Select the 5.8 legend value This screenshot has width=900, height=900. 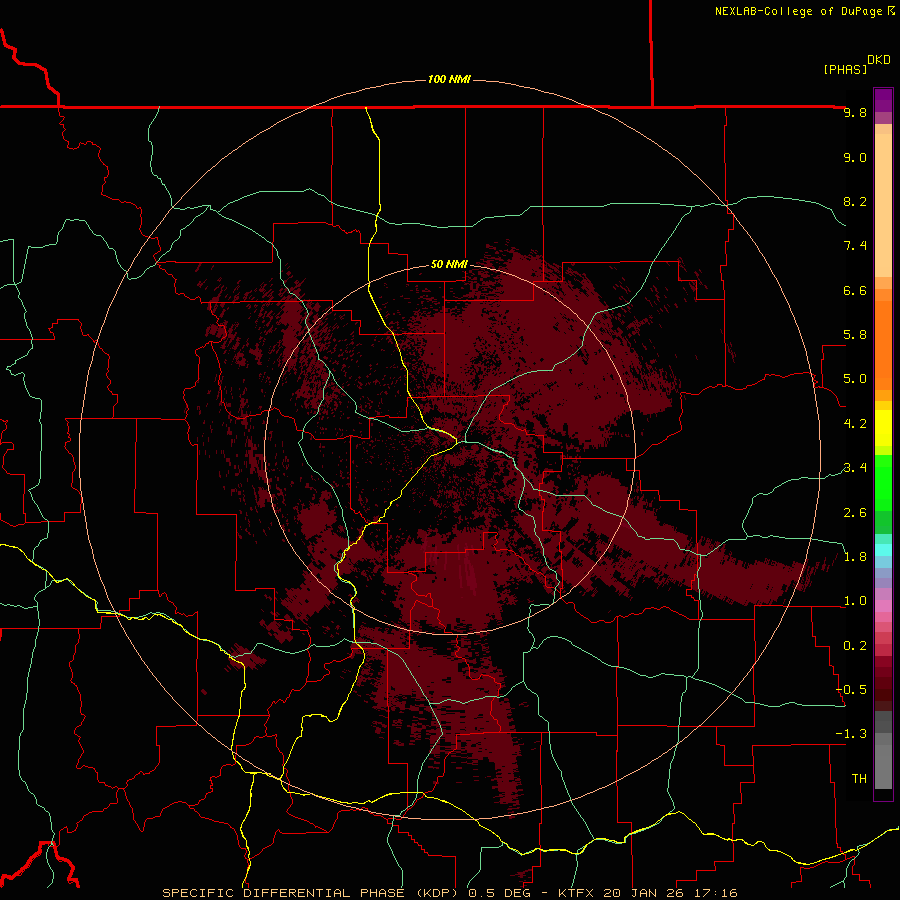pos(855,335)
